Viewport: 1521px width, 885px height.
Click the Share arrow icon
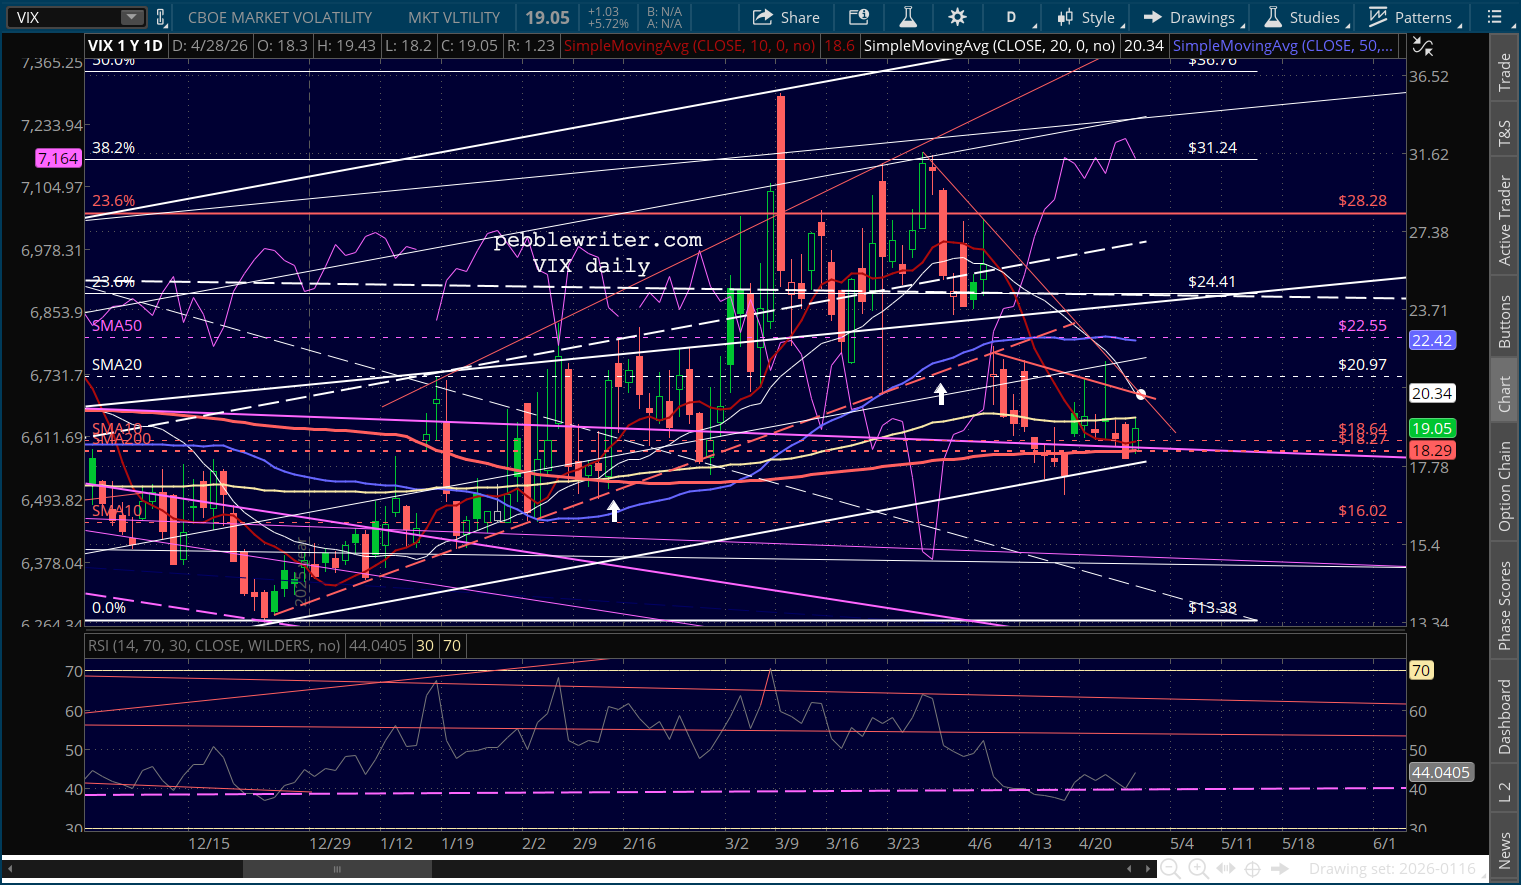point(763,17)
